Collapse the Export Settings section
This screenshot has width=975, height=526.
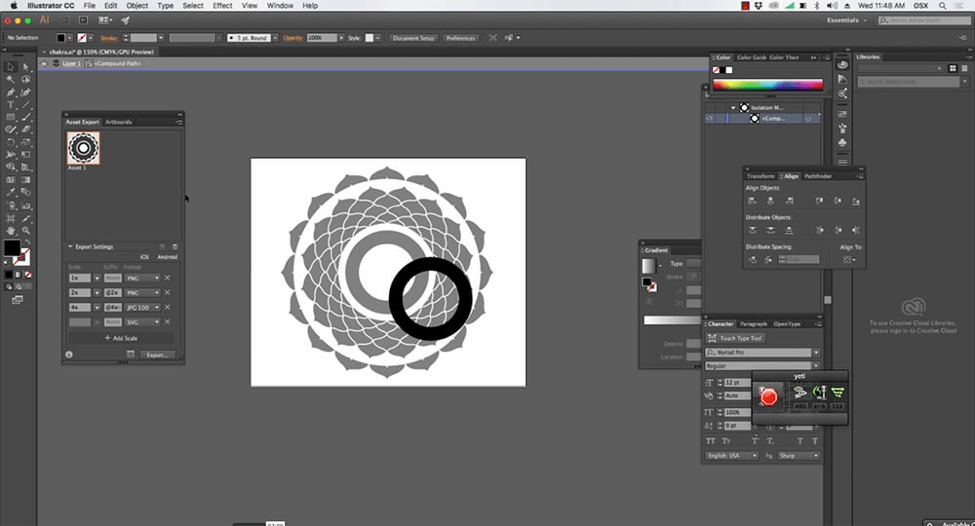click(70, 247)
